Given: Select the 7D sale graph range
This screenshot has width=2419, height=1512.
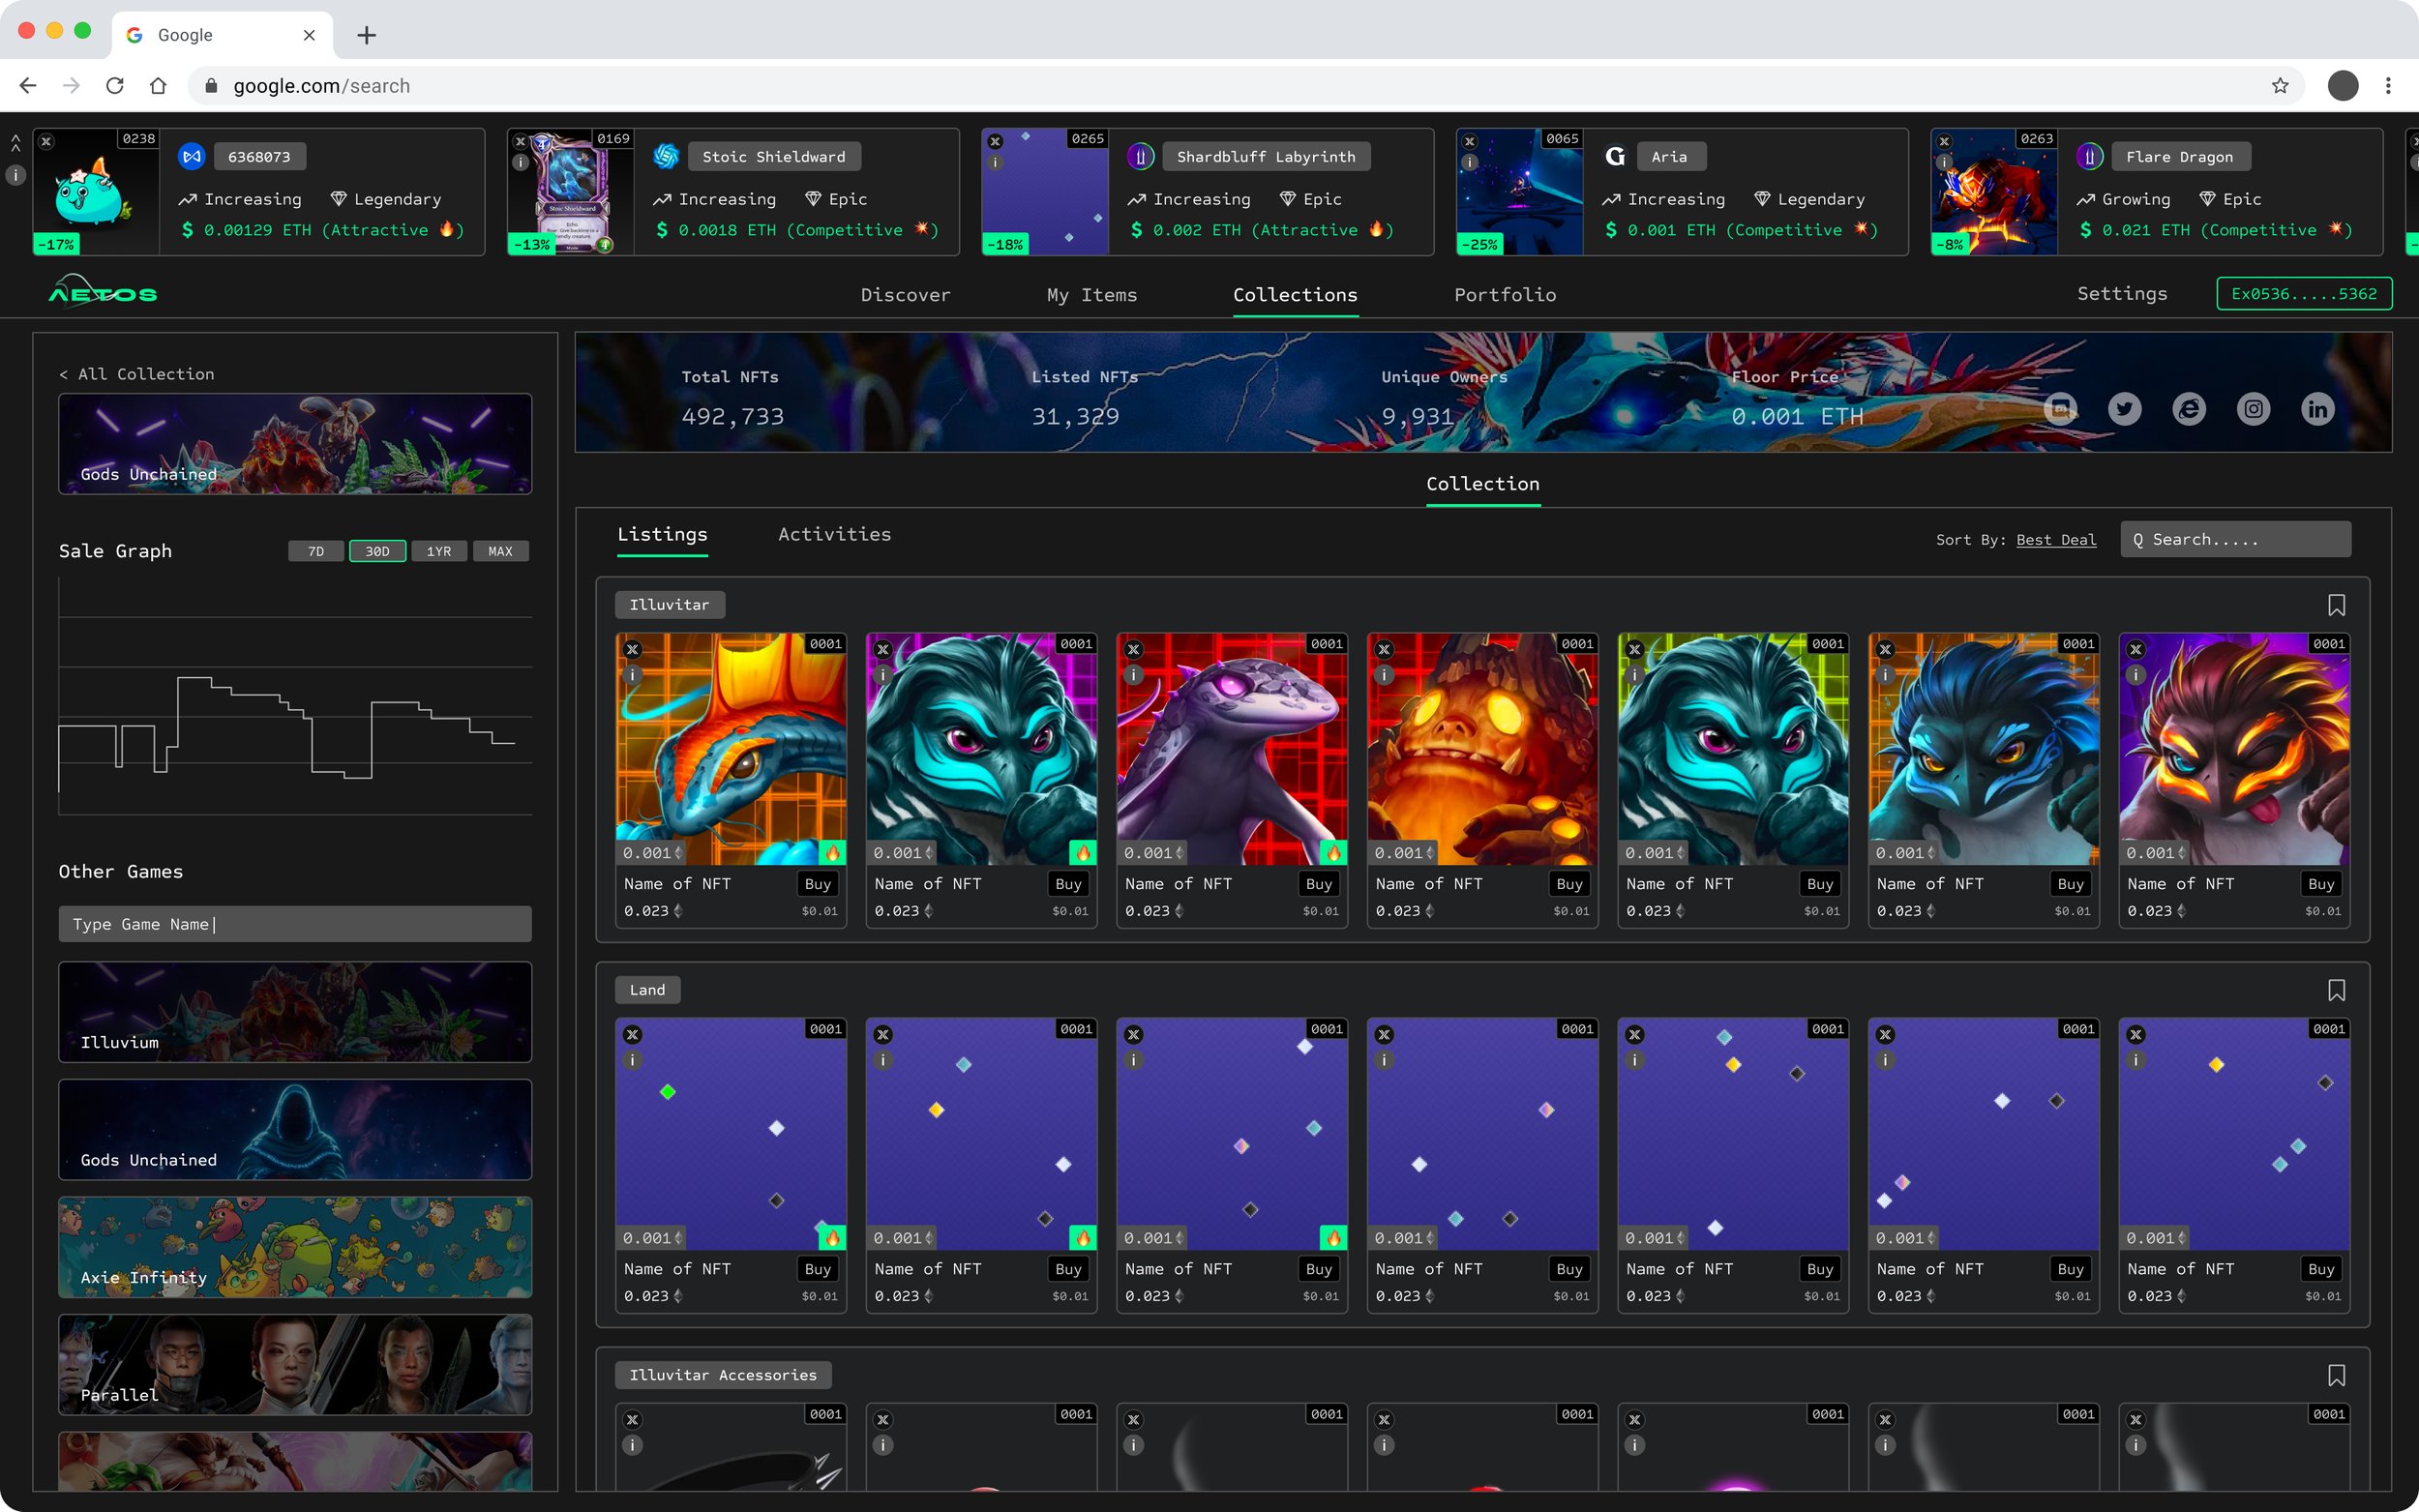Looking at the screenshot, I should [x=316, y=551].
